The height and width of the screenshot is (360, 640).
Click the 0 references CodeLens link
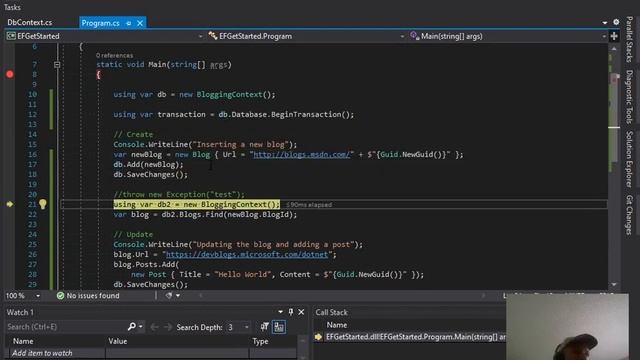[x=114, y=55]
